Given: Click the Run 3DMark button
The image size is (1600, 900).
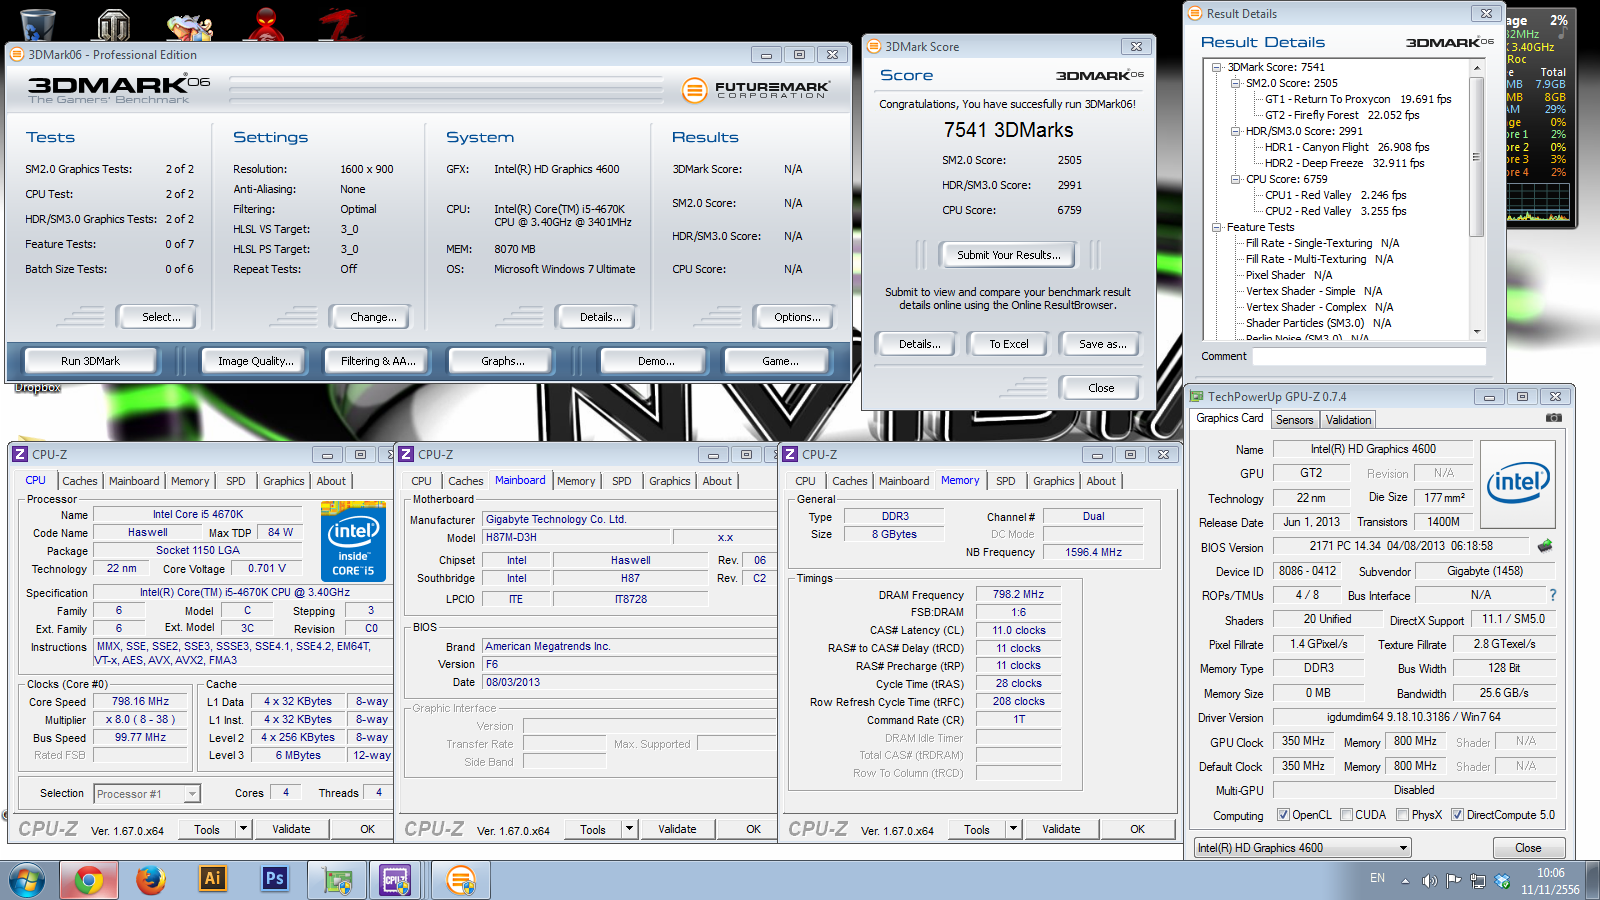Looking at the screenshot, I should (90, 361).
